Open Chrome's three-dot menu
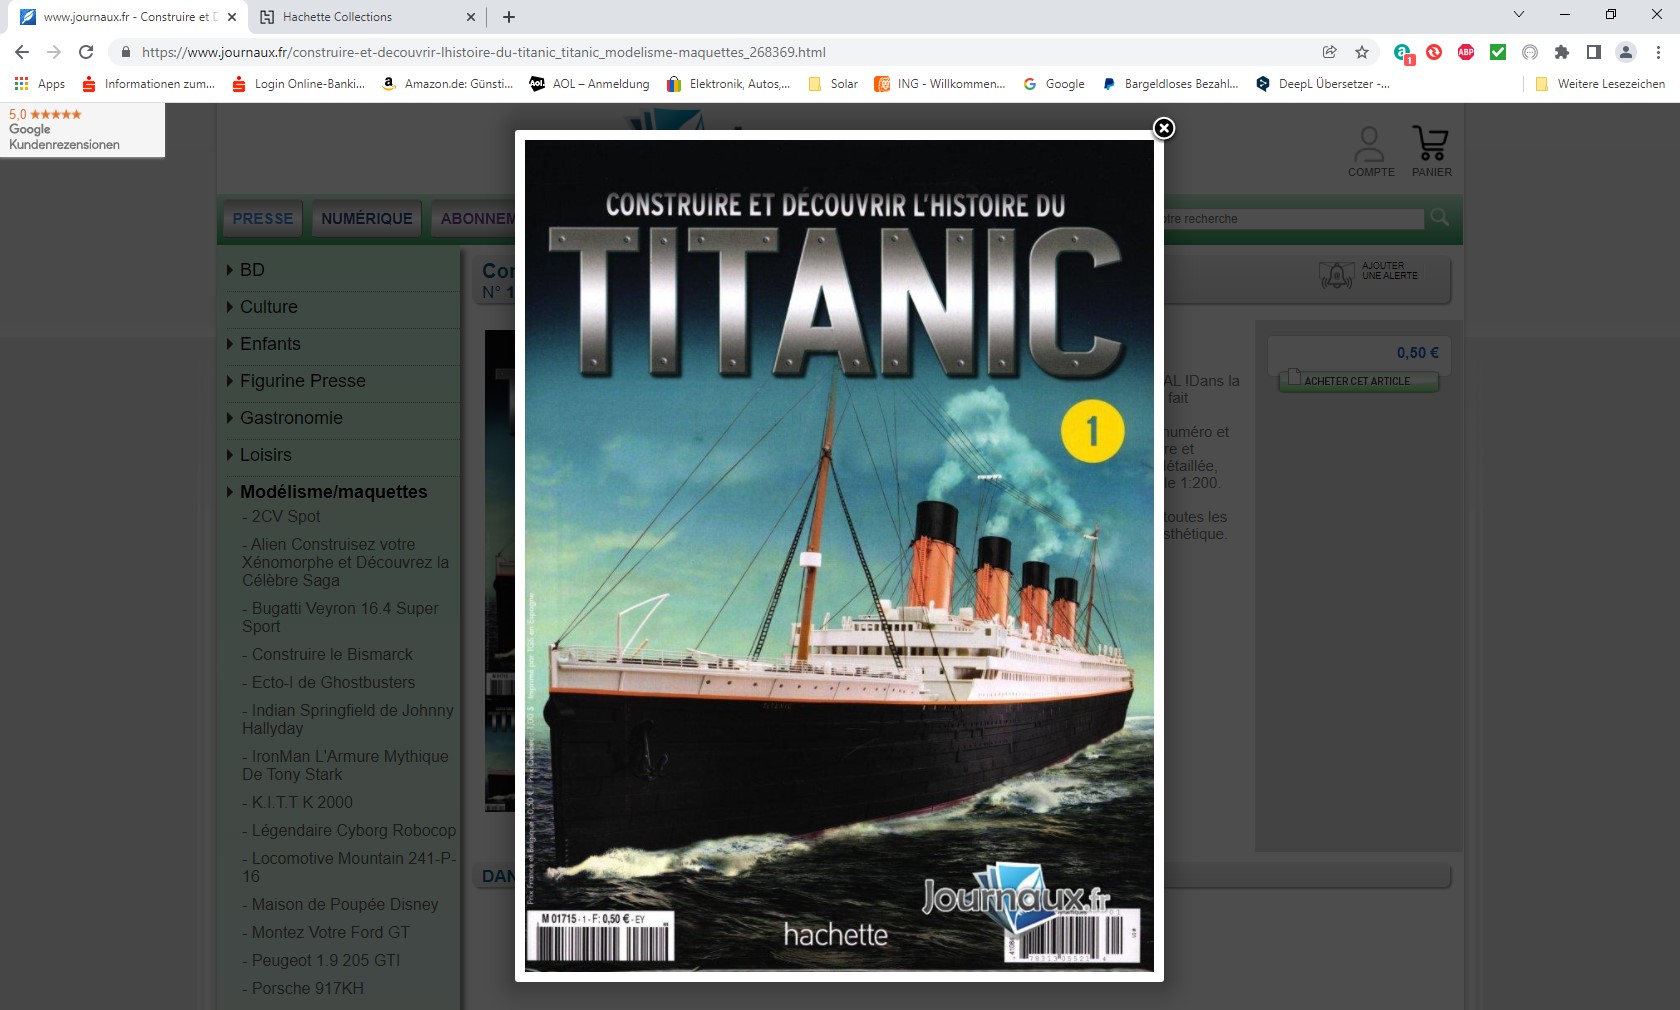The image size is (1680, 1010). (1658, 52)
